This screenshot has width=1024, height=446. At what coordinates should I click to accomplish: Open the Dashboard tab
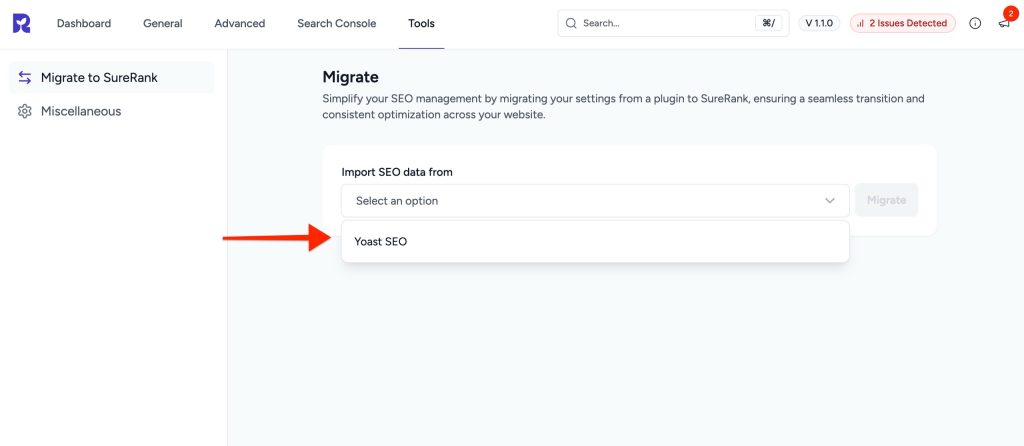(84, 24)
